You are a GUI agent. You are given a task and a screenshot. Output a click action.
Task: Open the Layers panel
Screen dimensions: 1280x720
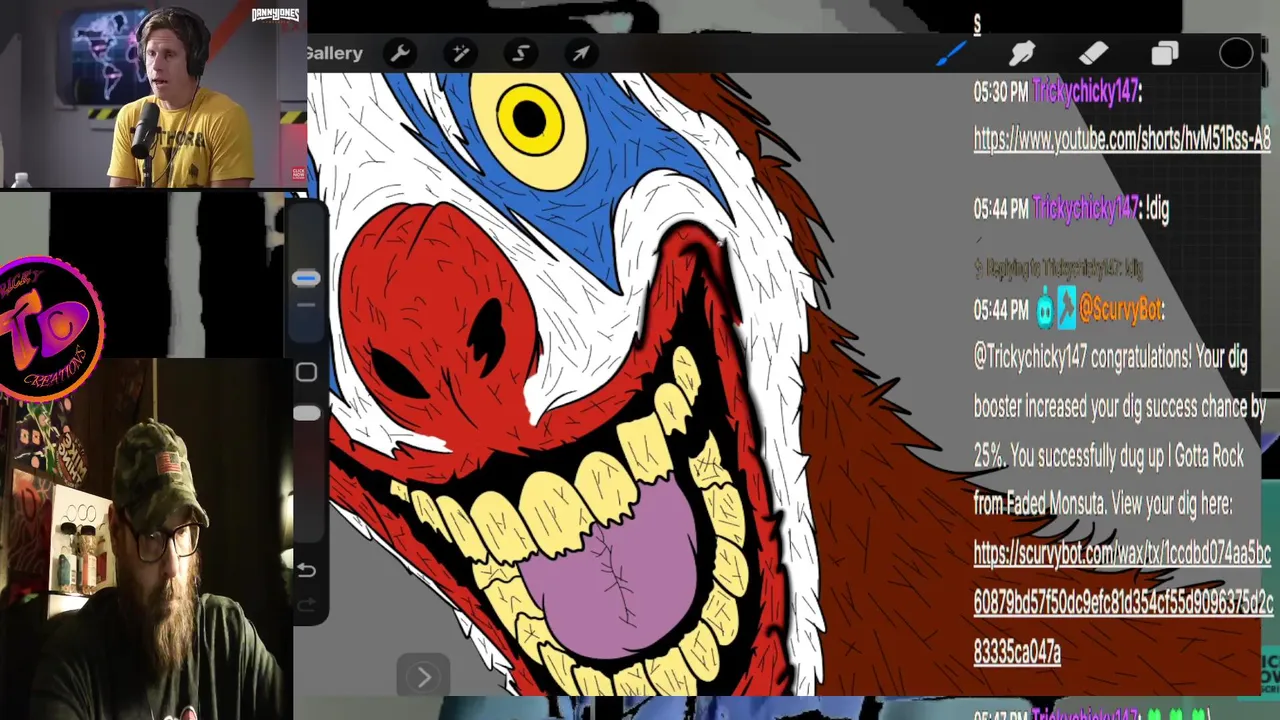point(1165,53)
